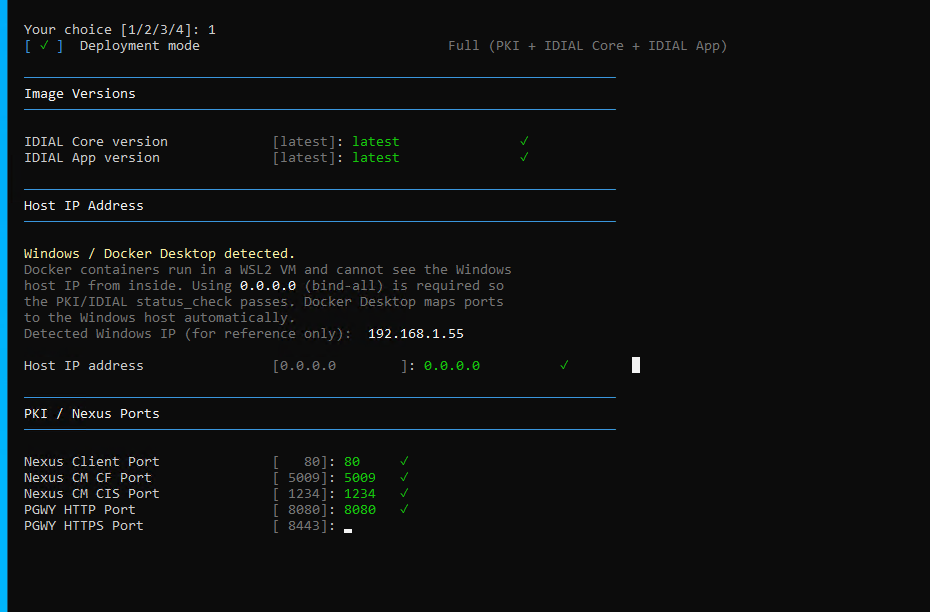Viewport: 930px width, 612px height.
Task: Click the checkmark on Nexus CM CIS Port row
Action: pos(404,493)
